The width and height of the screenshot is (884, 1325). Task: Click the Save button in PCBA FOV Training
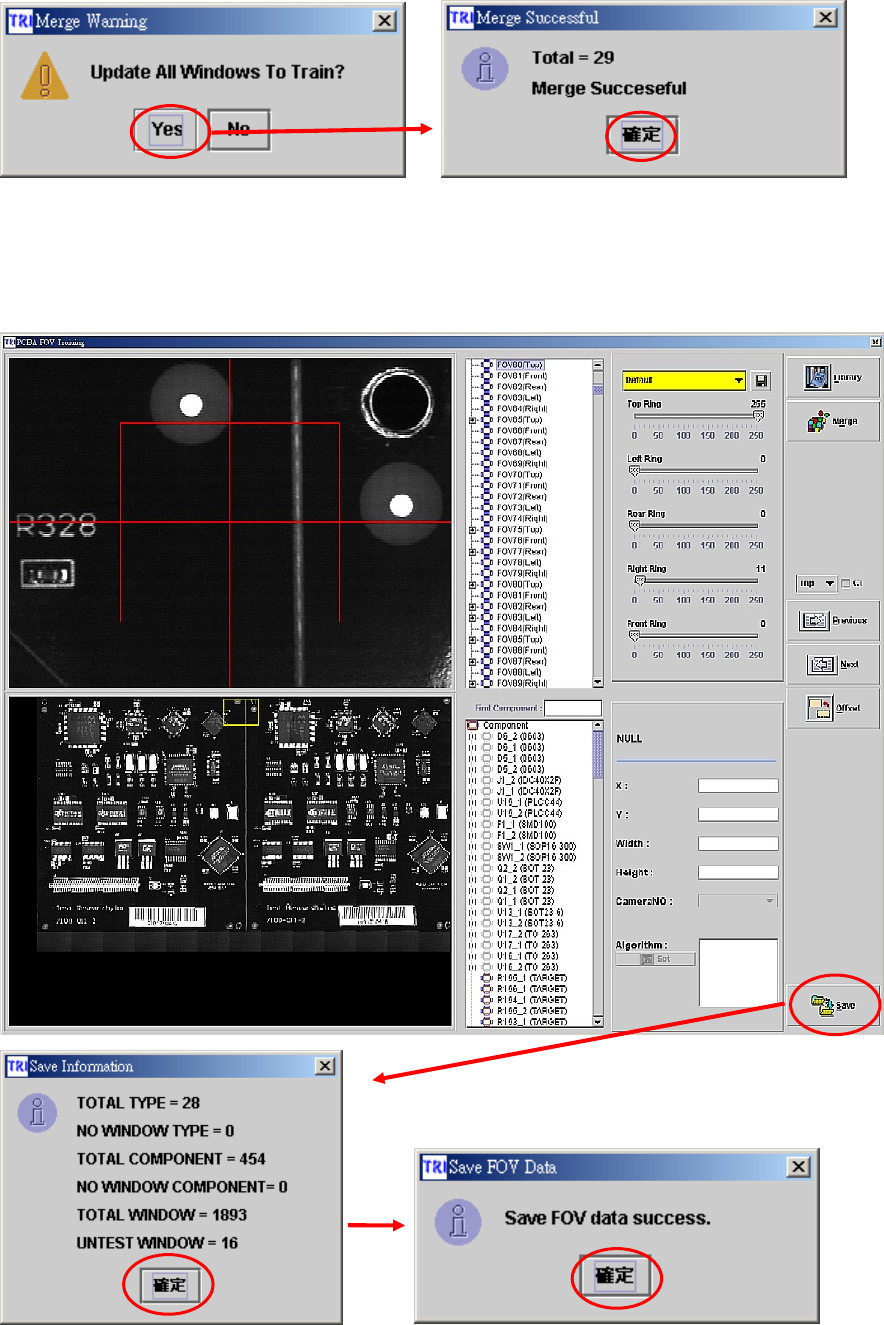pyautogui.click(x=834, y=1004)
